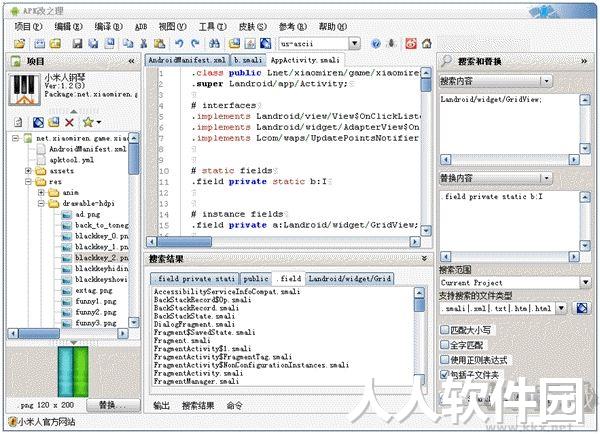
Task: Open the us-ascii encoding dropdown
Action: click(x=355, y=44)
